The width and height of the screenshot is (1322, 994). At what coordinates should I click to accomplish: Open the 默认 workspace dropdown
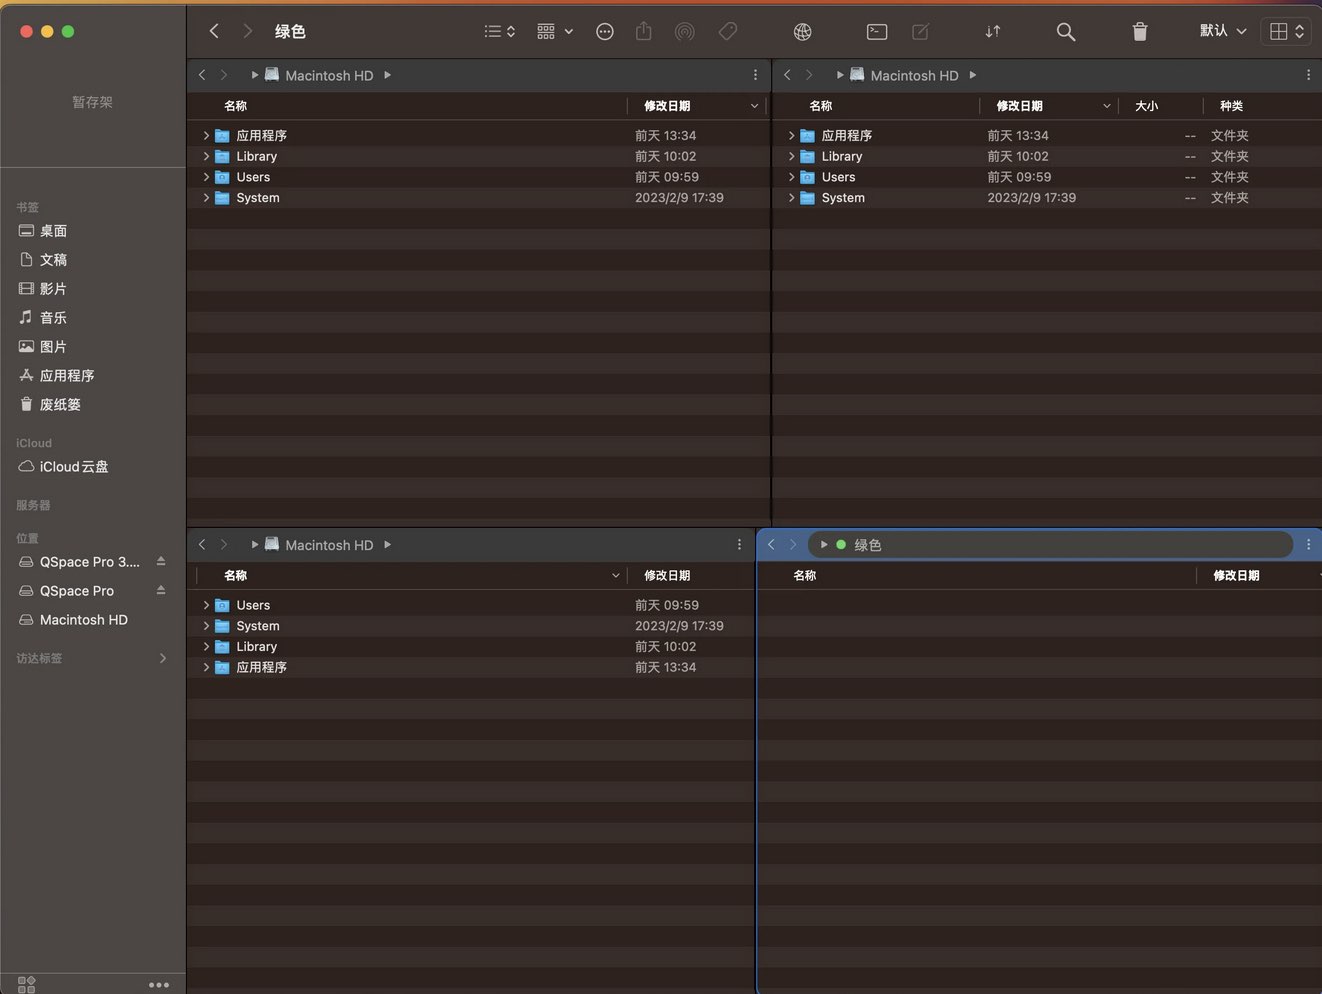(1223, 31)
